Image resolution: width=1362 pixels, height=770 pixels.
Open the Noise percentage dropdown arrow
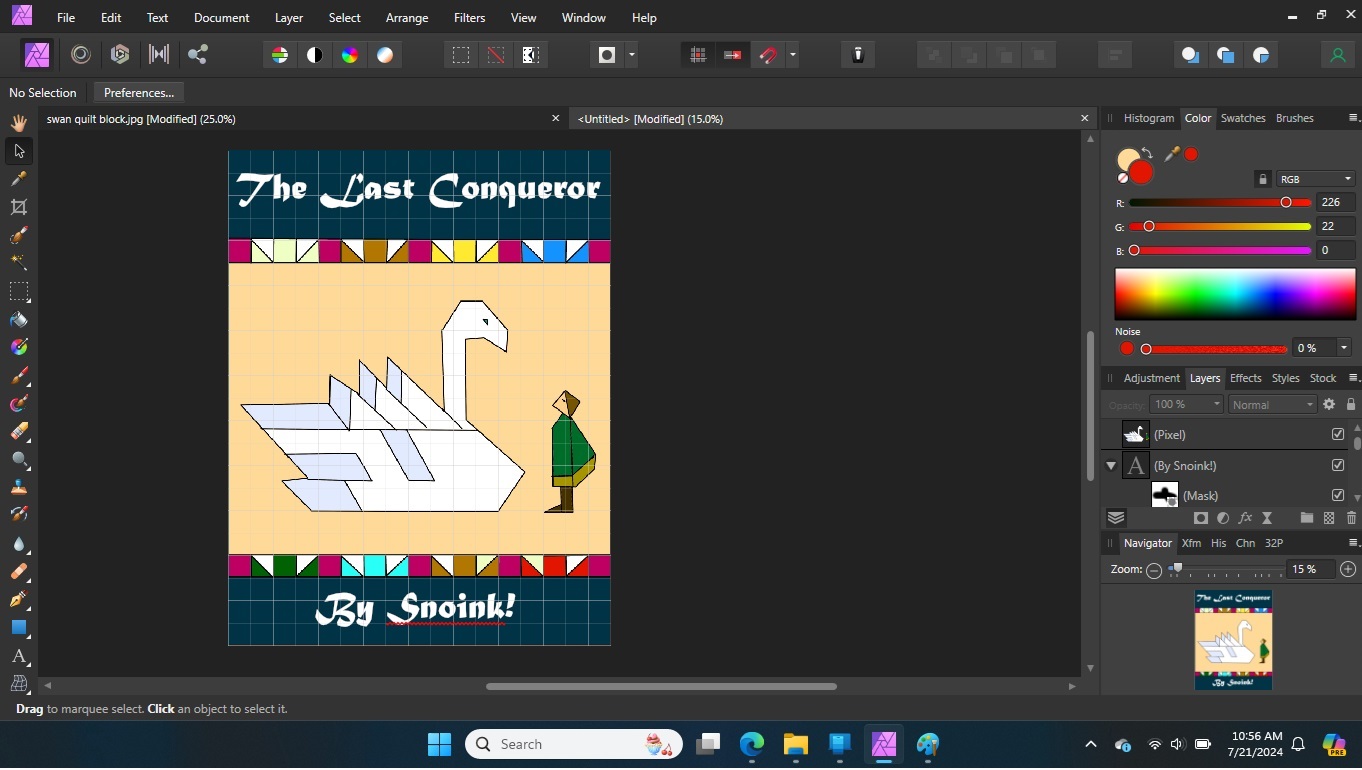(x=1344, y=348)
